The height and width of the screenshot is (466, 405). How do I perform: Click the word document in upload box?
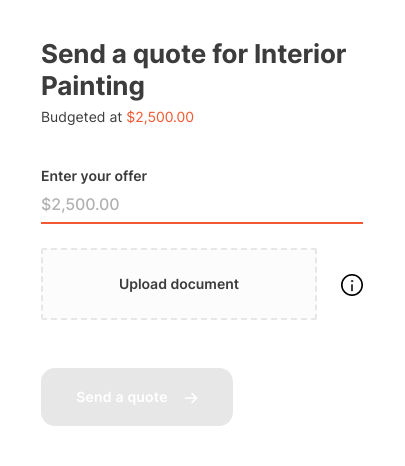[x=205, y=284]
